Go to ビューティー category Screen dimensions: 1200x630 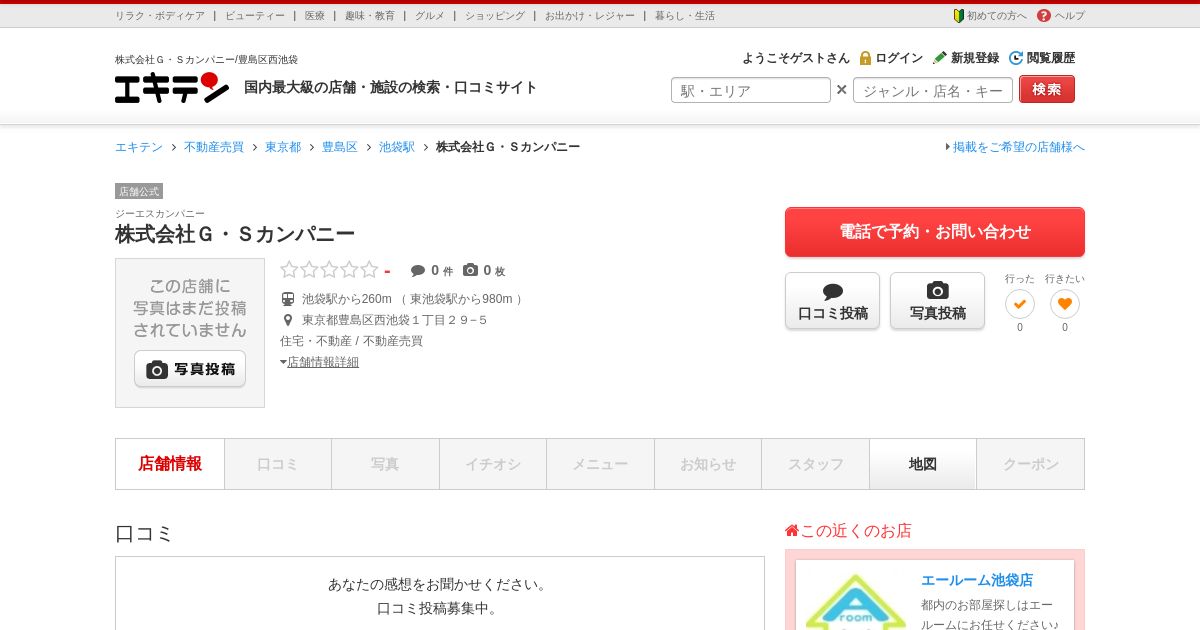click(x=255, y=16)
